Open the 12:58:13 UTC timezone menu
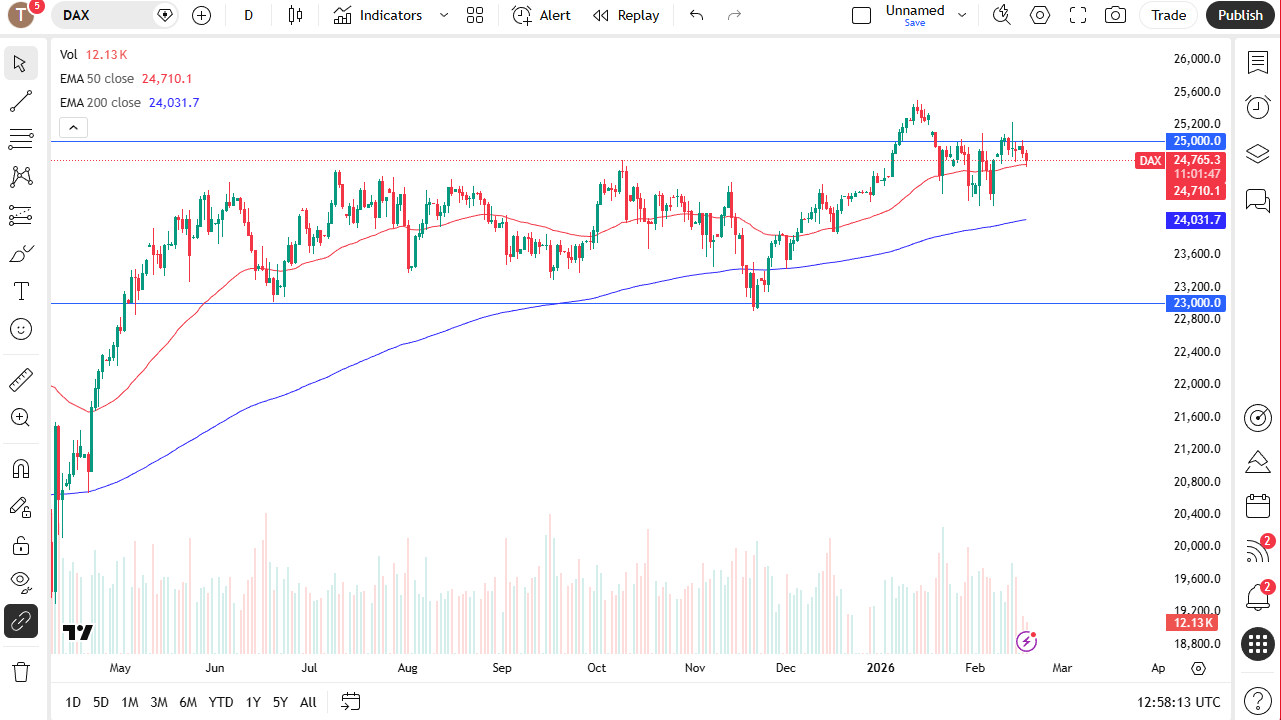Image resolution: width=1281 pixels, height=720 pixels. 1179,702
